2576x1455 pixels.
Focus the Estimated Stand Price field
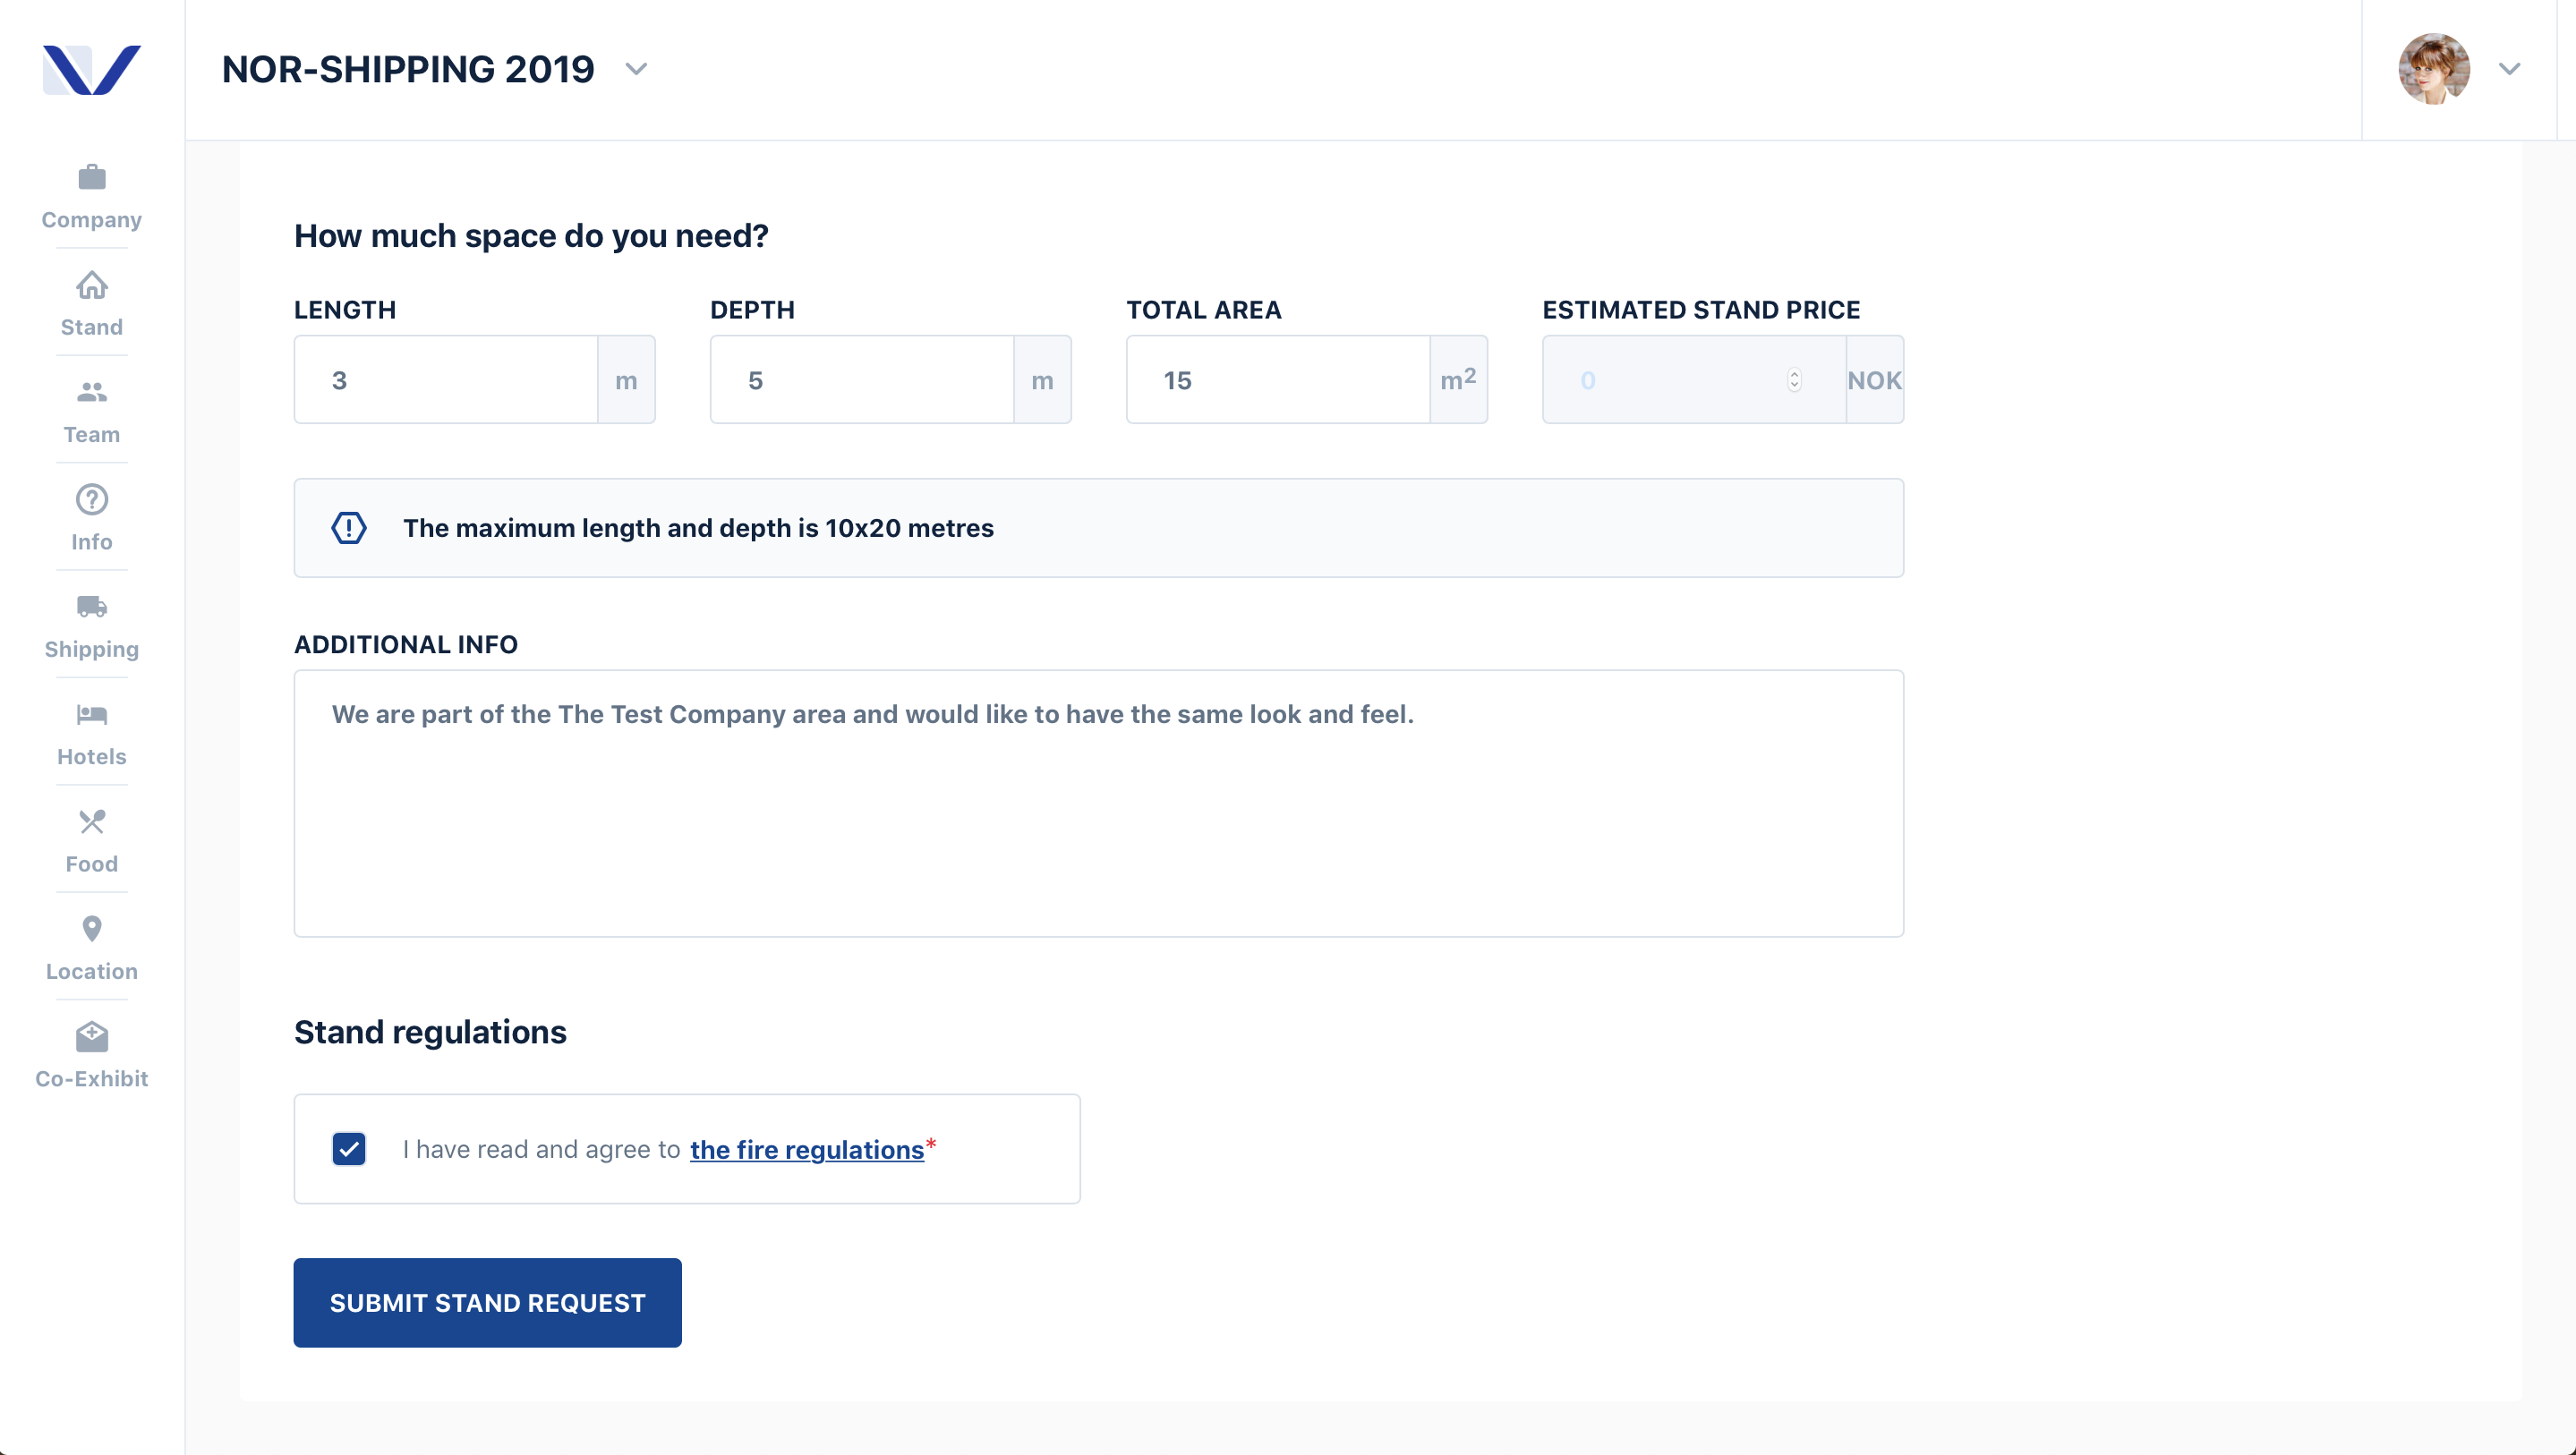coord(1694,380)
